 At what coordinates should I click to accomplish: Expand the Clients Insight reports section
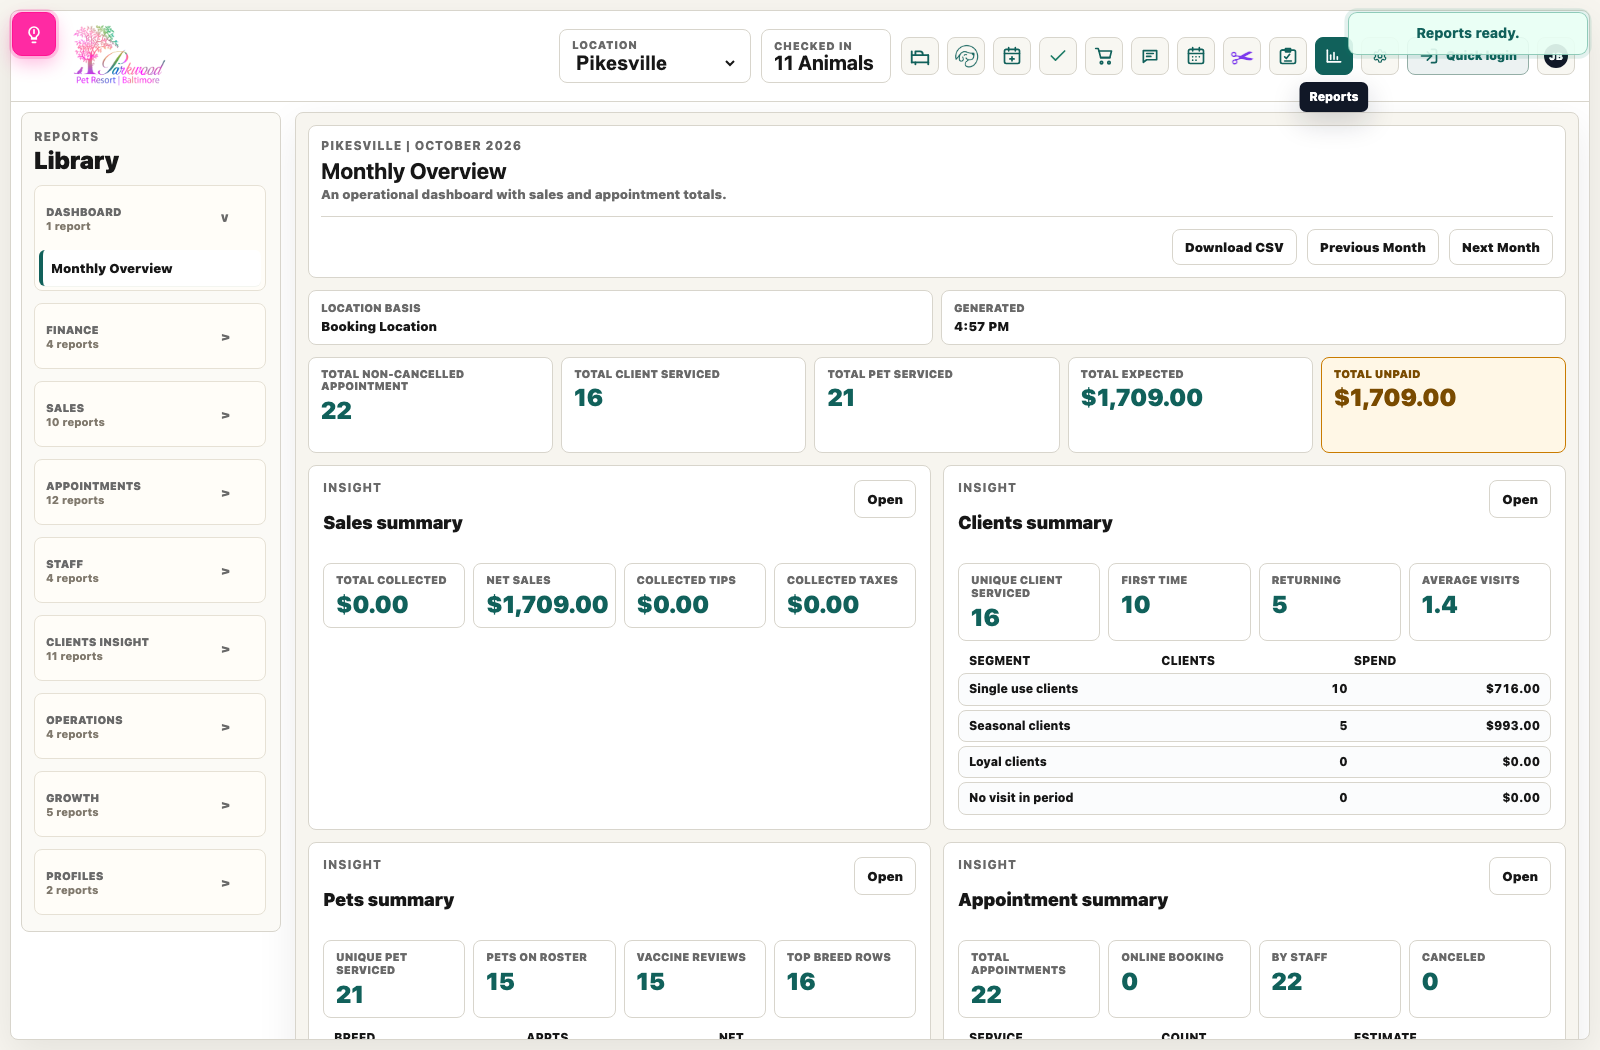pos(150,648)
